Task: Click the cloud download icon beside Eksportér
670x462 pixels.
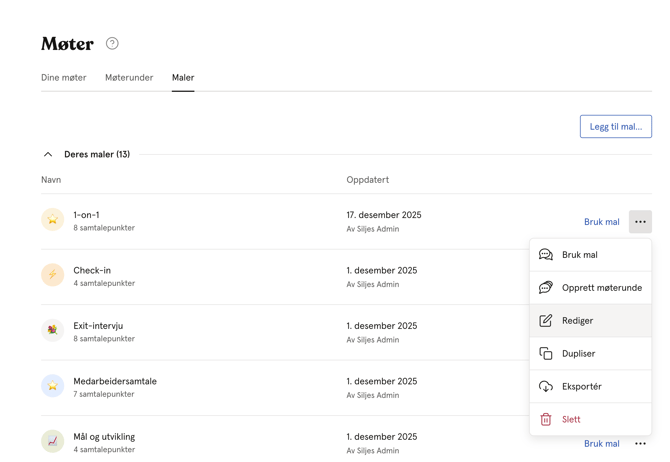Action: [x=546, y=386]
